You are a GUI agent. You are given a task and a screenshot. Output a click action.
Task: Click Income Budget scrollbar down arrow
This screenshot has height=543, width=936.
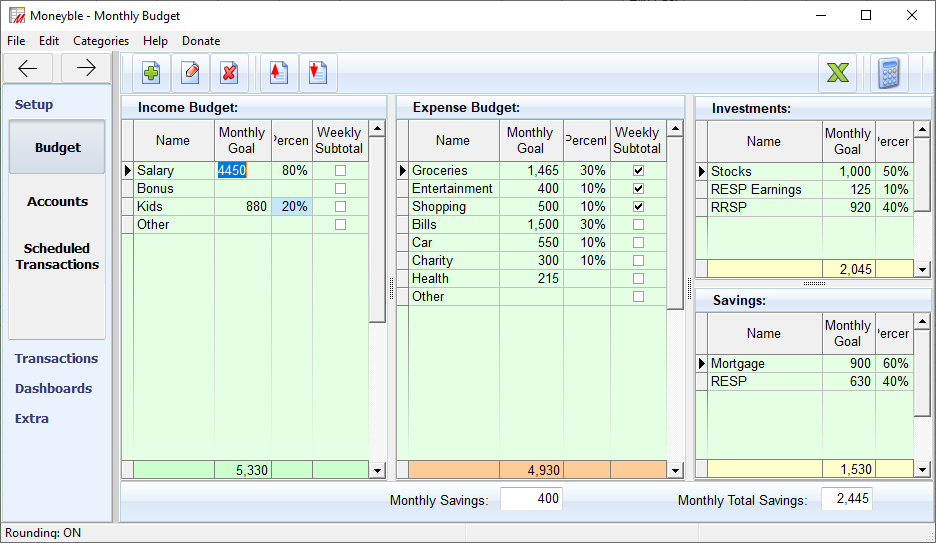(x=377, y=470)
